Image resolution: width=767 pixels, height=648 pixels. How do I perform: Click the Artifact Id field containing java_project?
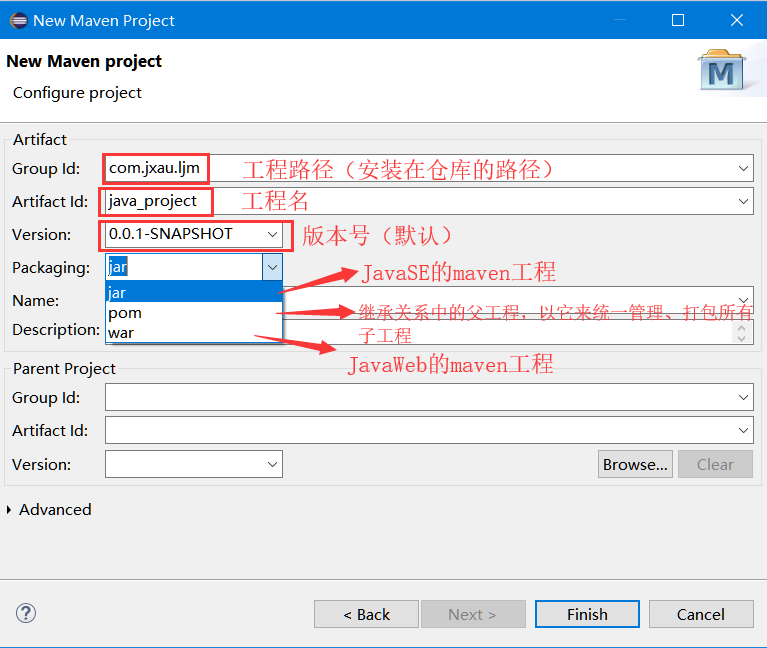pos(429,201)
